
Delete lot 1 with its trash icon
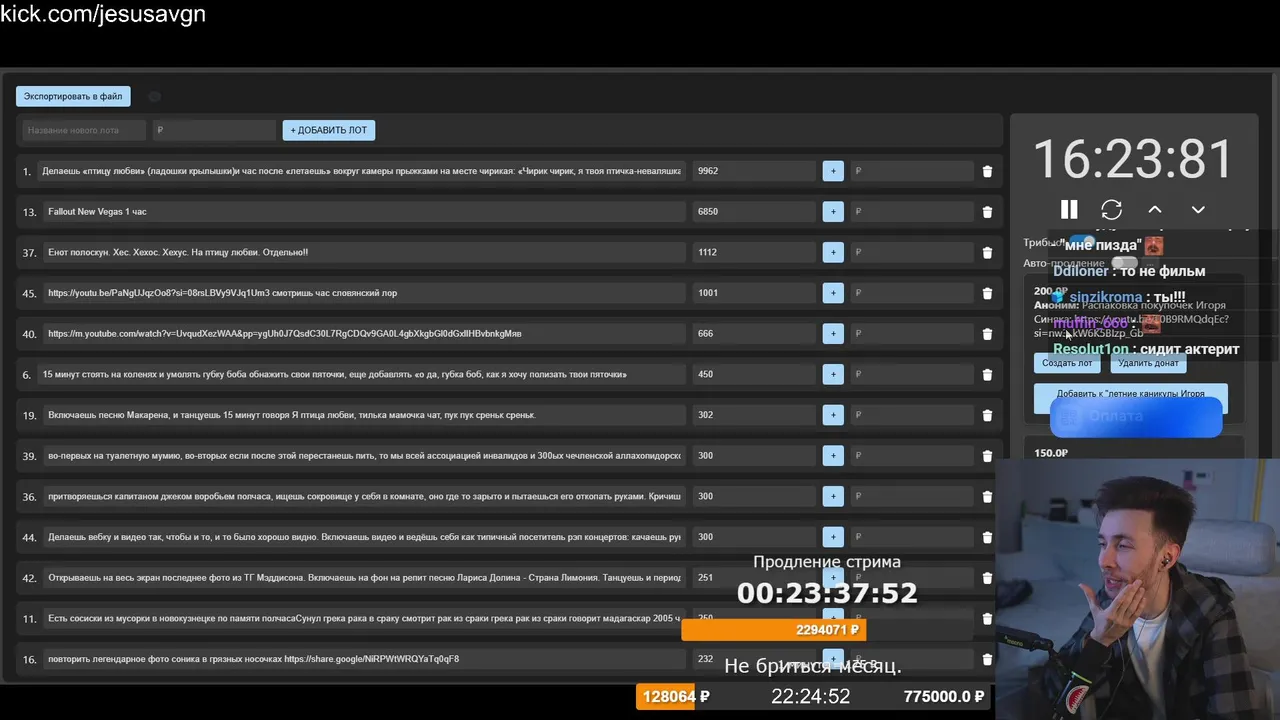click(987, 171)
